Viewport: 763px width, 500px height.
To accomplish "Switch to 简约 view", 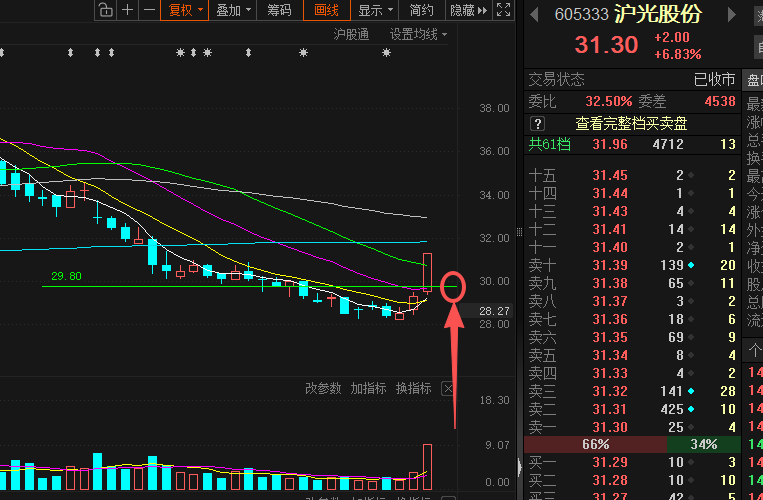I will tap(421, 10).
